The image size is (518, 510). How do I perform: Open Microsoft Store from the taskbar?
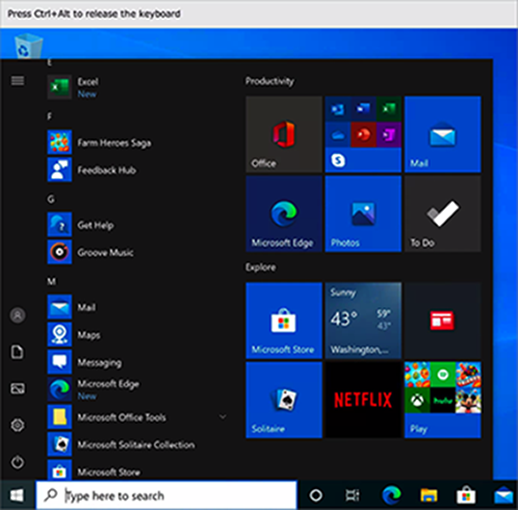[x=466, y=495]
